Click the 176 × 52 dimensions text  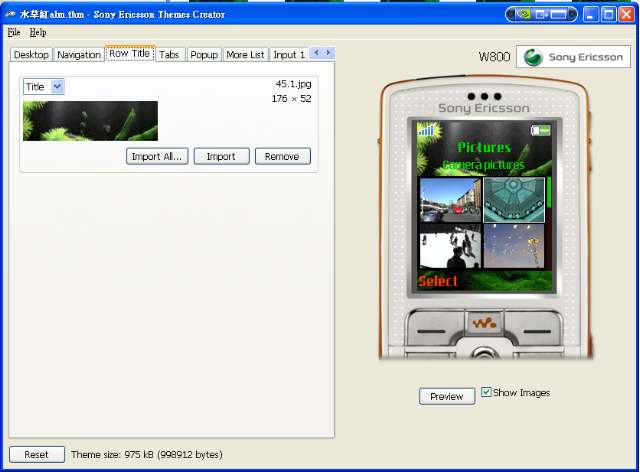point(291,99)
